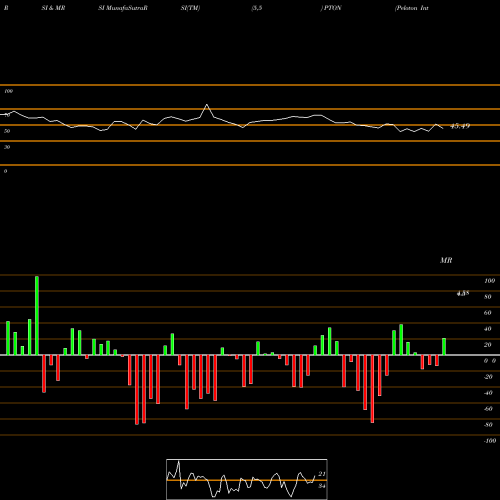500x500 pixels.
Task: Click the histogram axis label 100
Action: (x=490, y=281)
